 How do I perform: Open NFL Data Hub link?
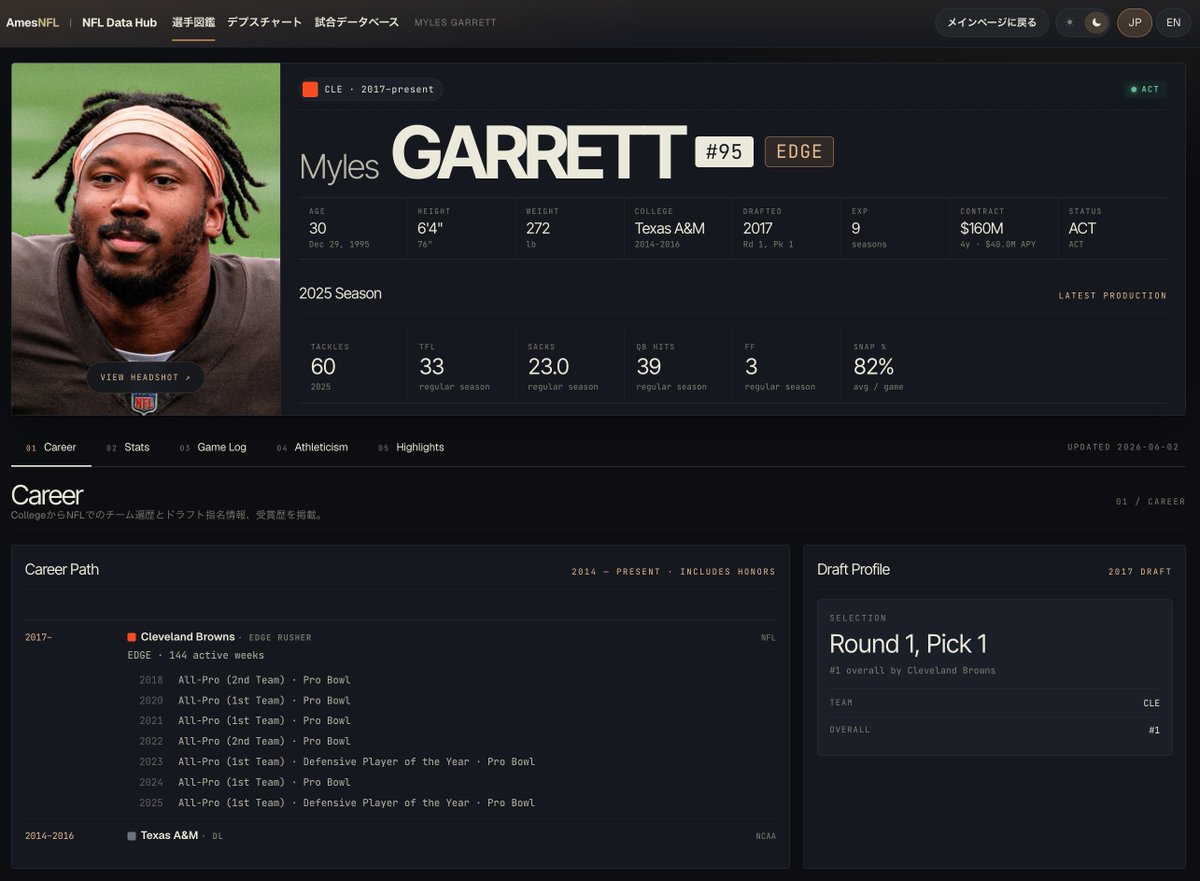point(119,22)
